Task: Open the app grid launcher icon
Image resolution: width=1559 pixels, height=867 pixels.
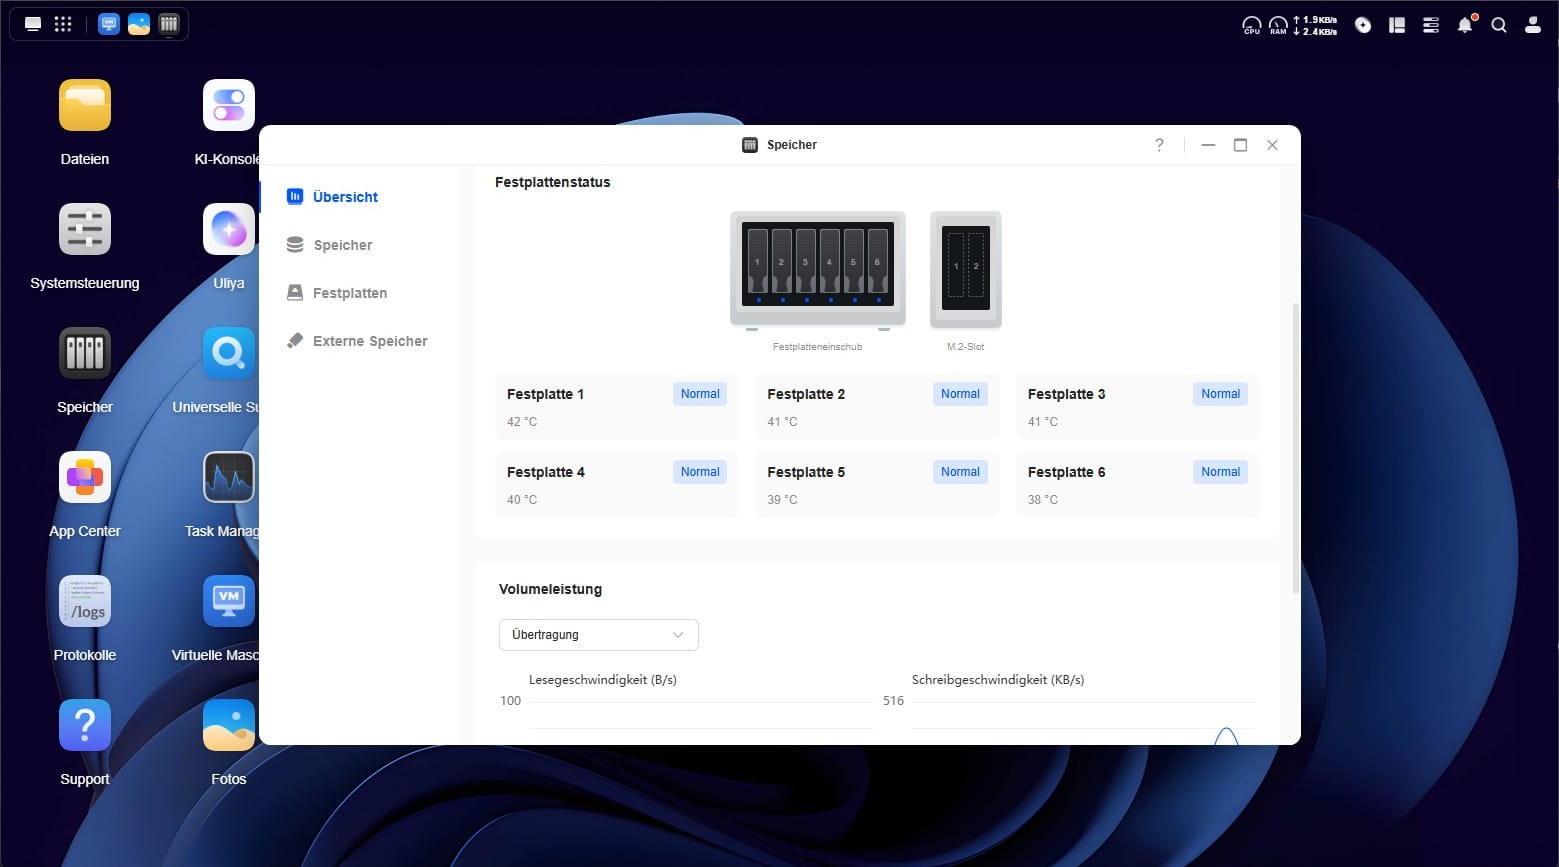Action: tap(63, 24)
